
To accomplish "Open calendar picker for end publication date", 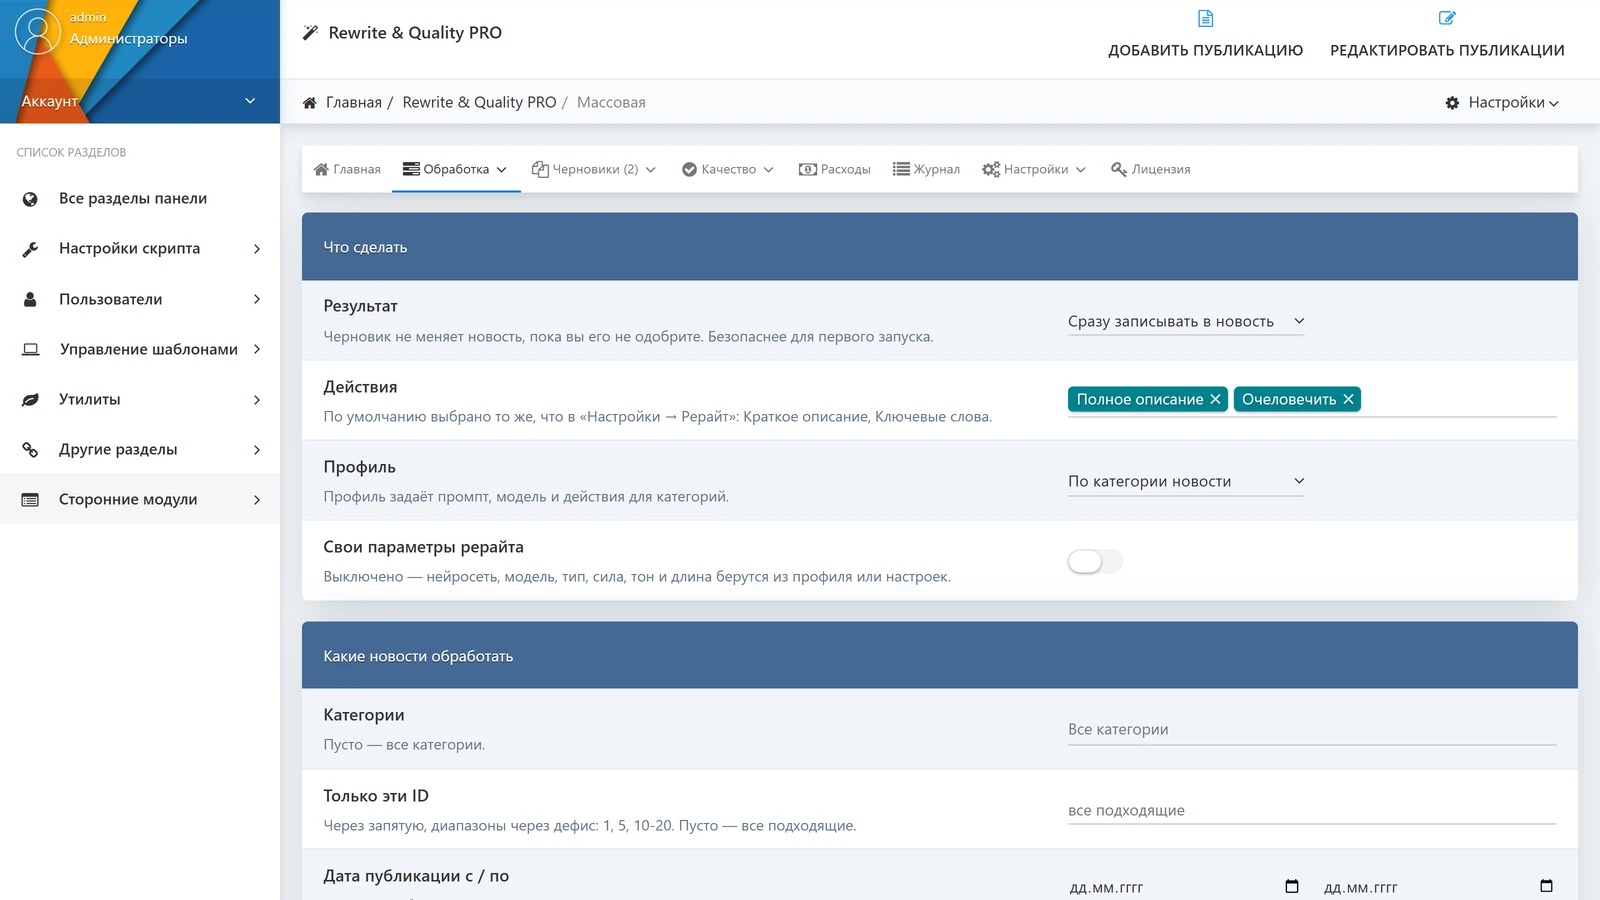I will [x=1546, y=886].
